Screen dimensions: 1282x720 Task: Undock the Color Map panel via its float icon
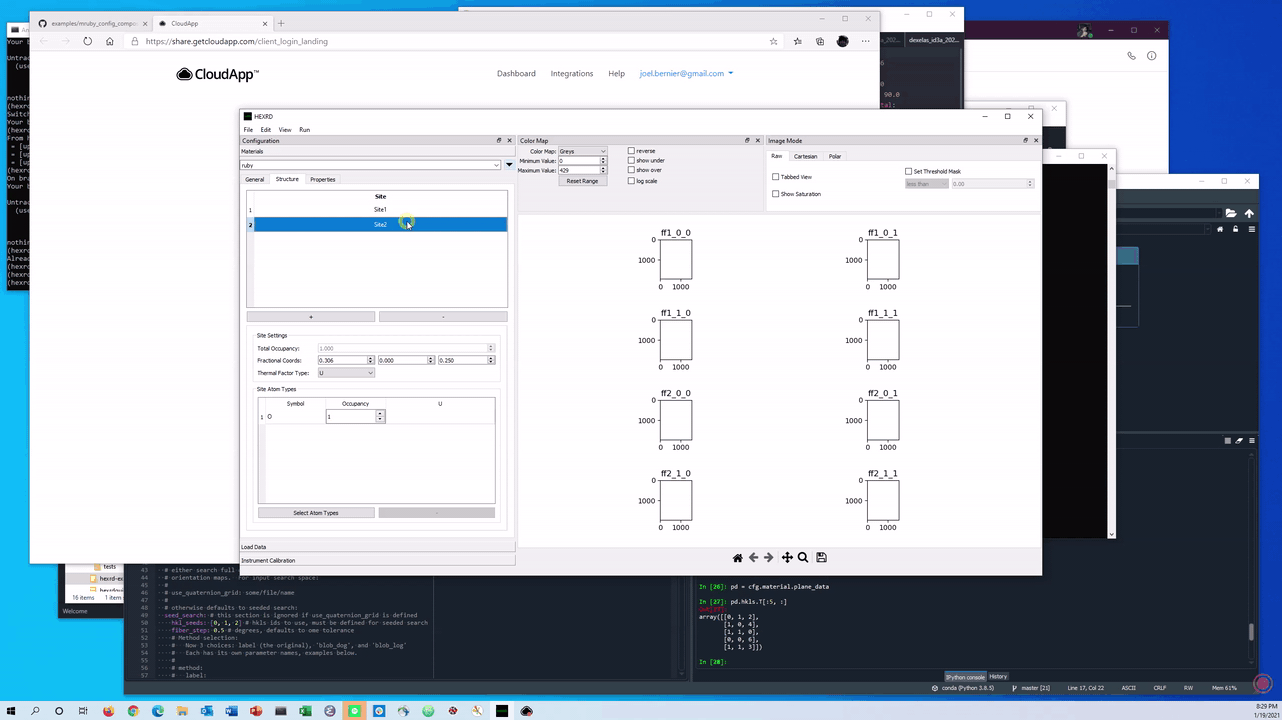click(747, 140)
